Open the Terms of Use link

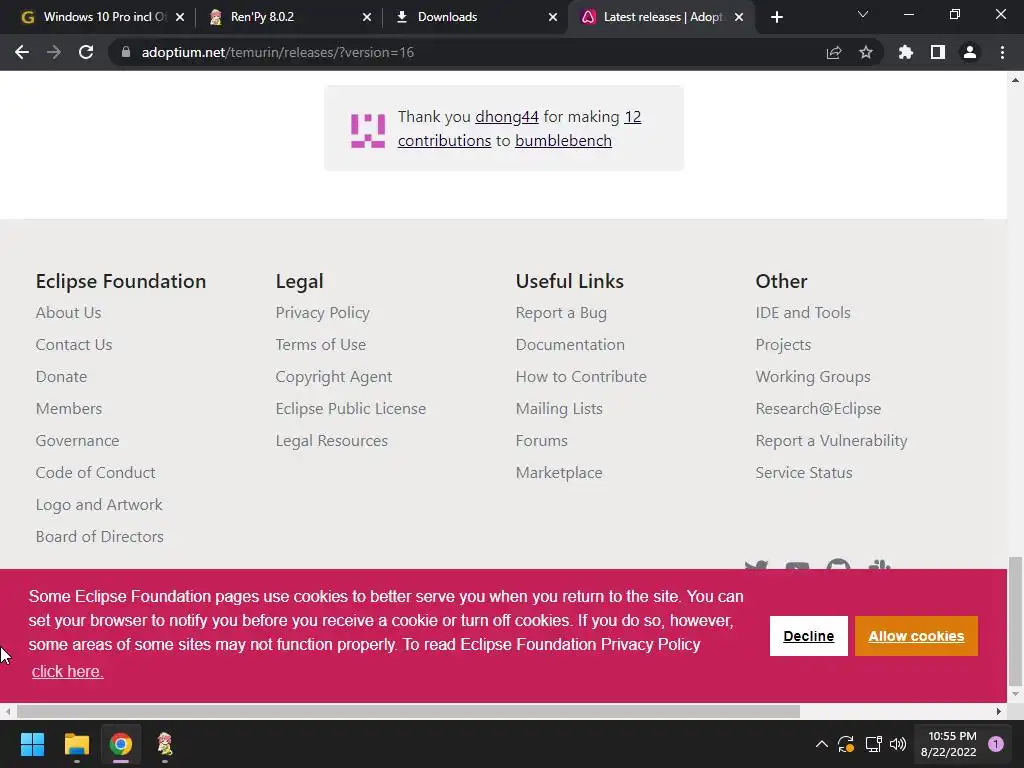321,345
